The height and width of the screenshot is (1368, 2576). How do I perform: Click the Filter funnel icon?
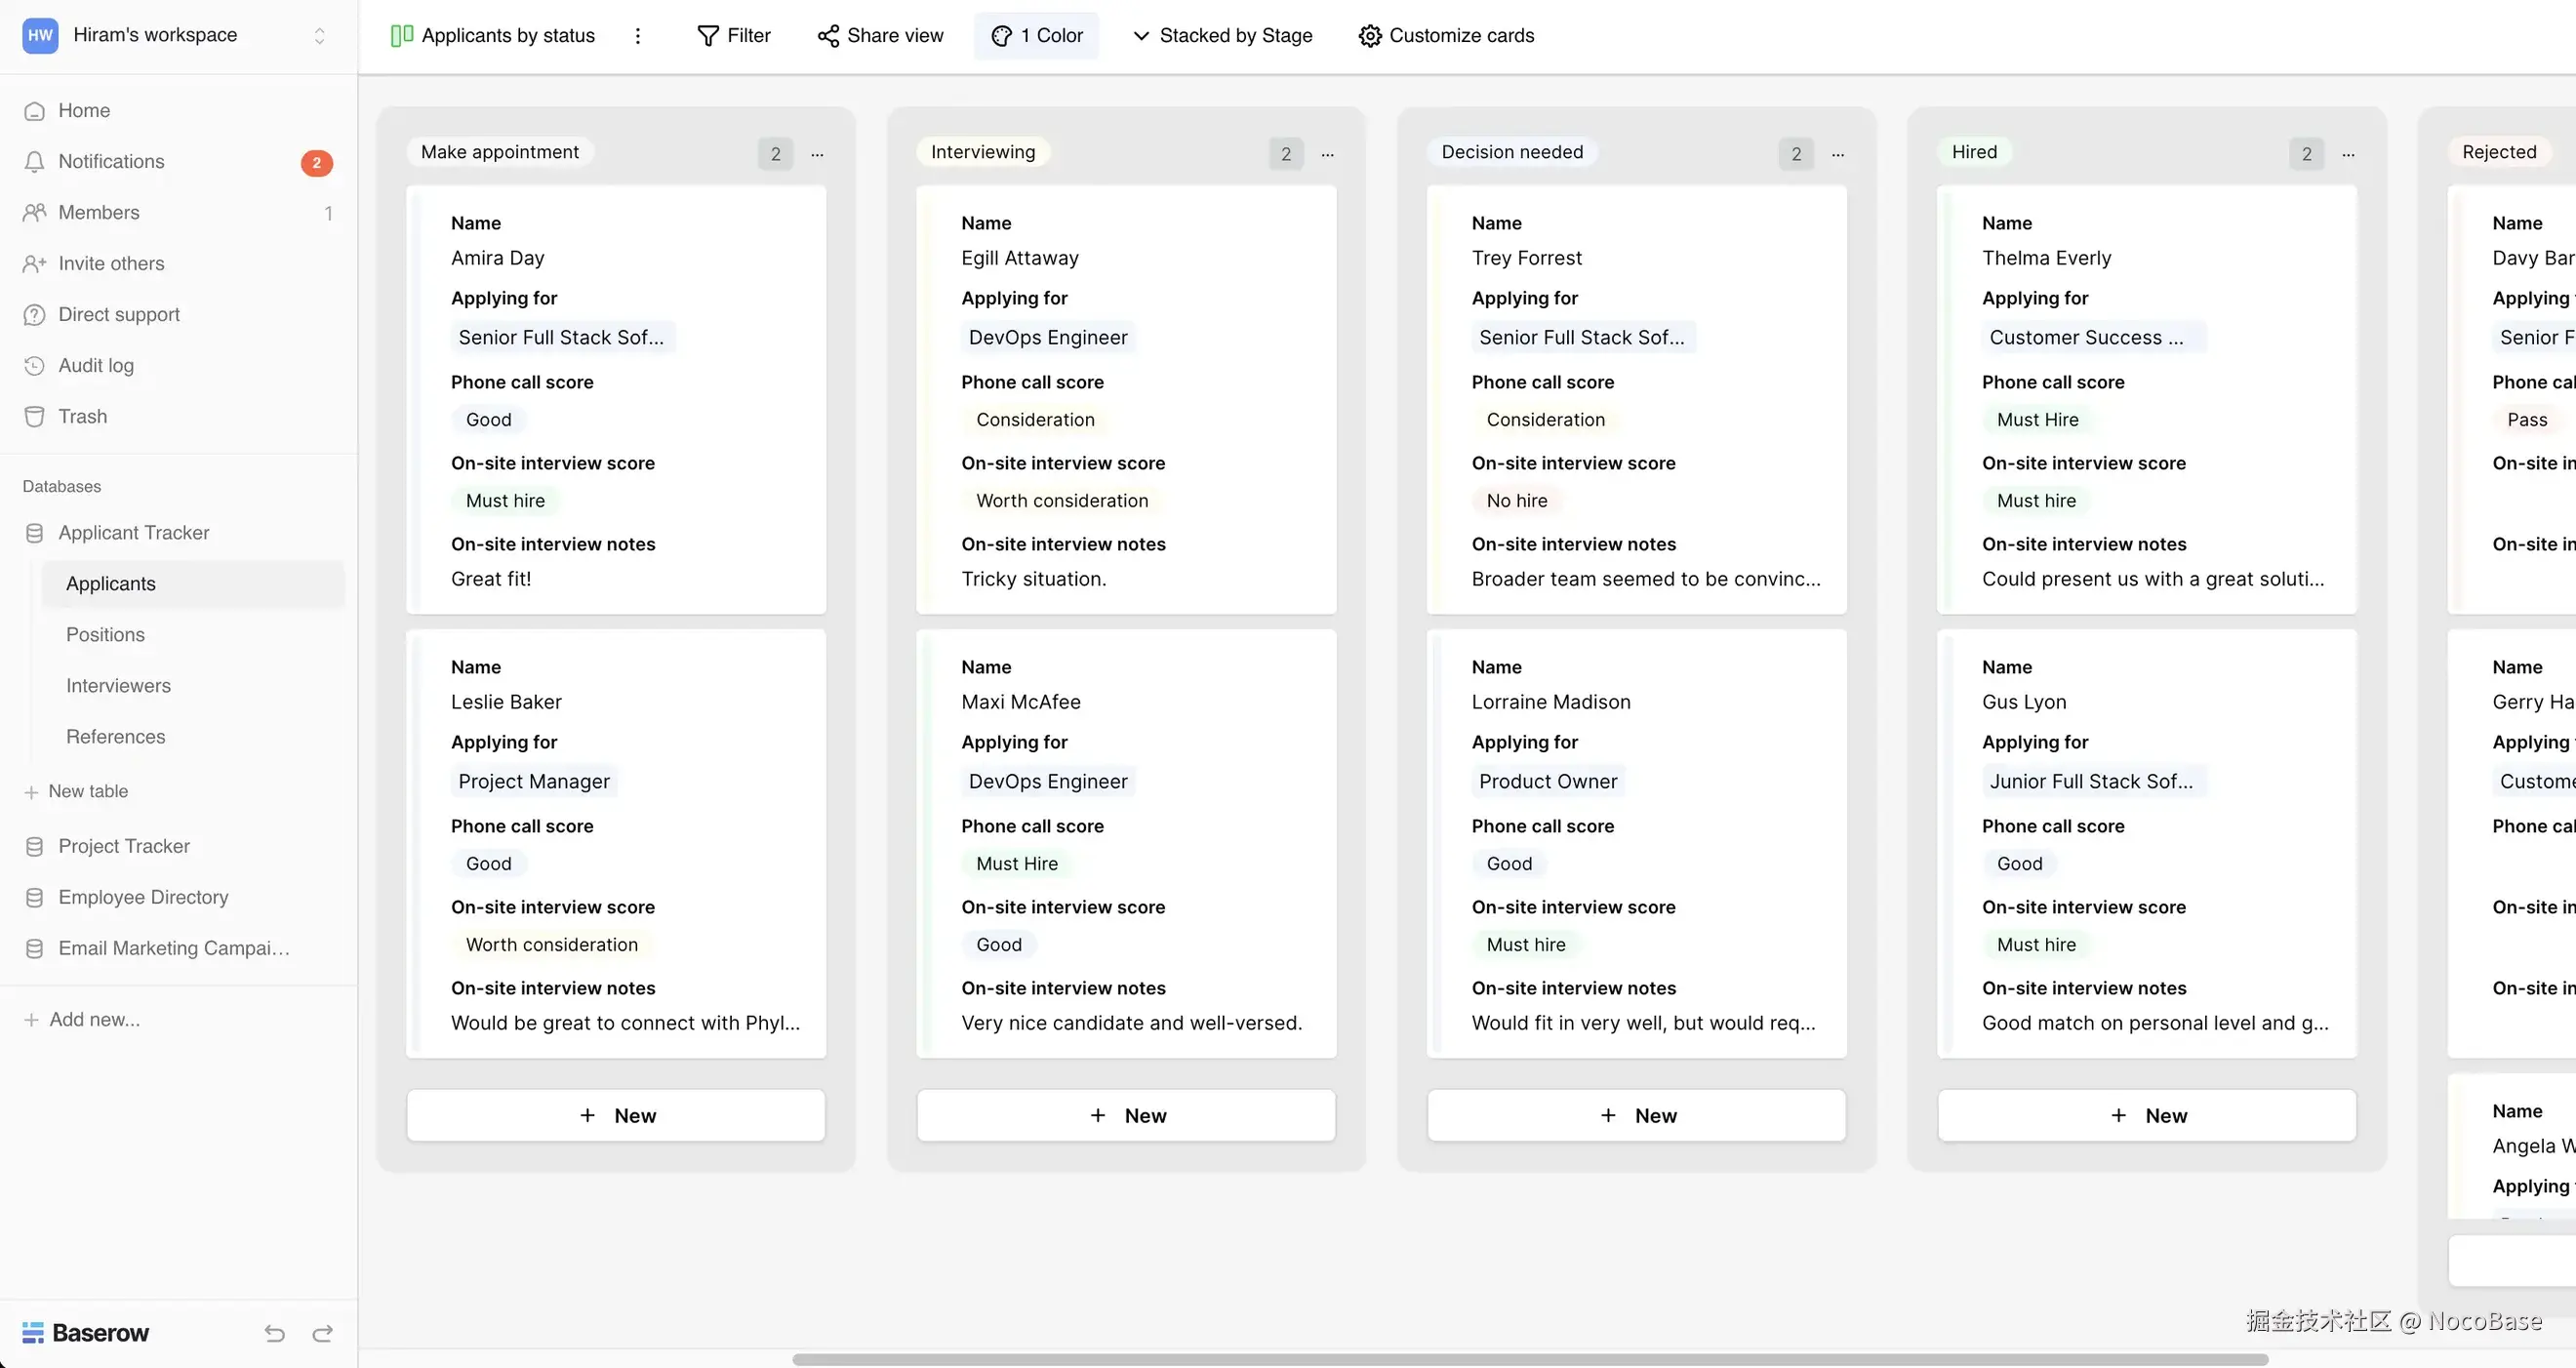707,36
